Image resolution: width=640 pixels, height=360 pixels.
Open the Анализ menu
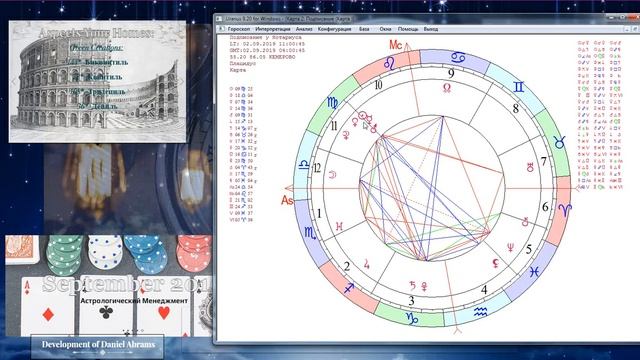[x=304, y=29]
